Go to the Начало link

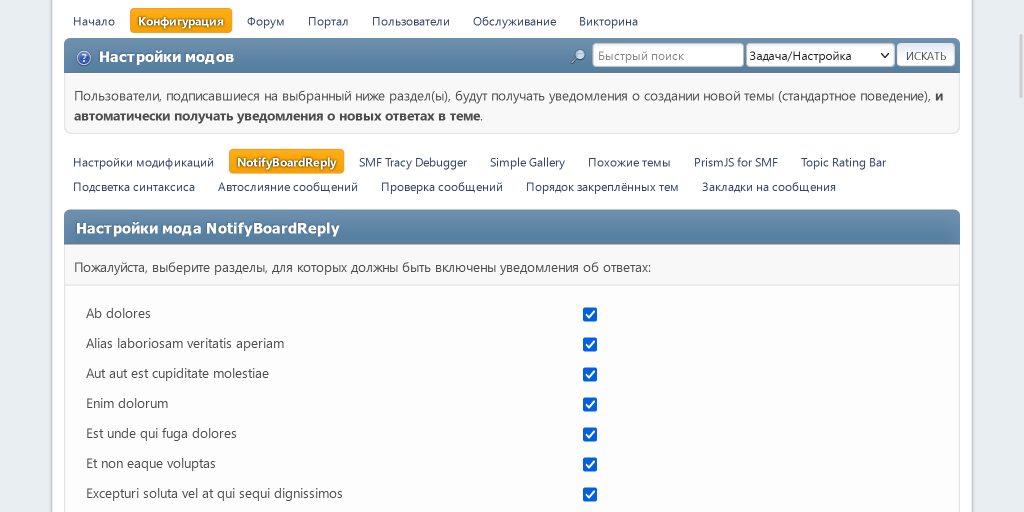[94, 21]
